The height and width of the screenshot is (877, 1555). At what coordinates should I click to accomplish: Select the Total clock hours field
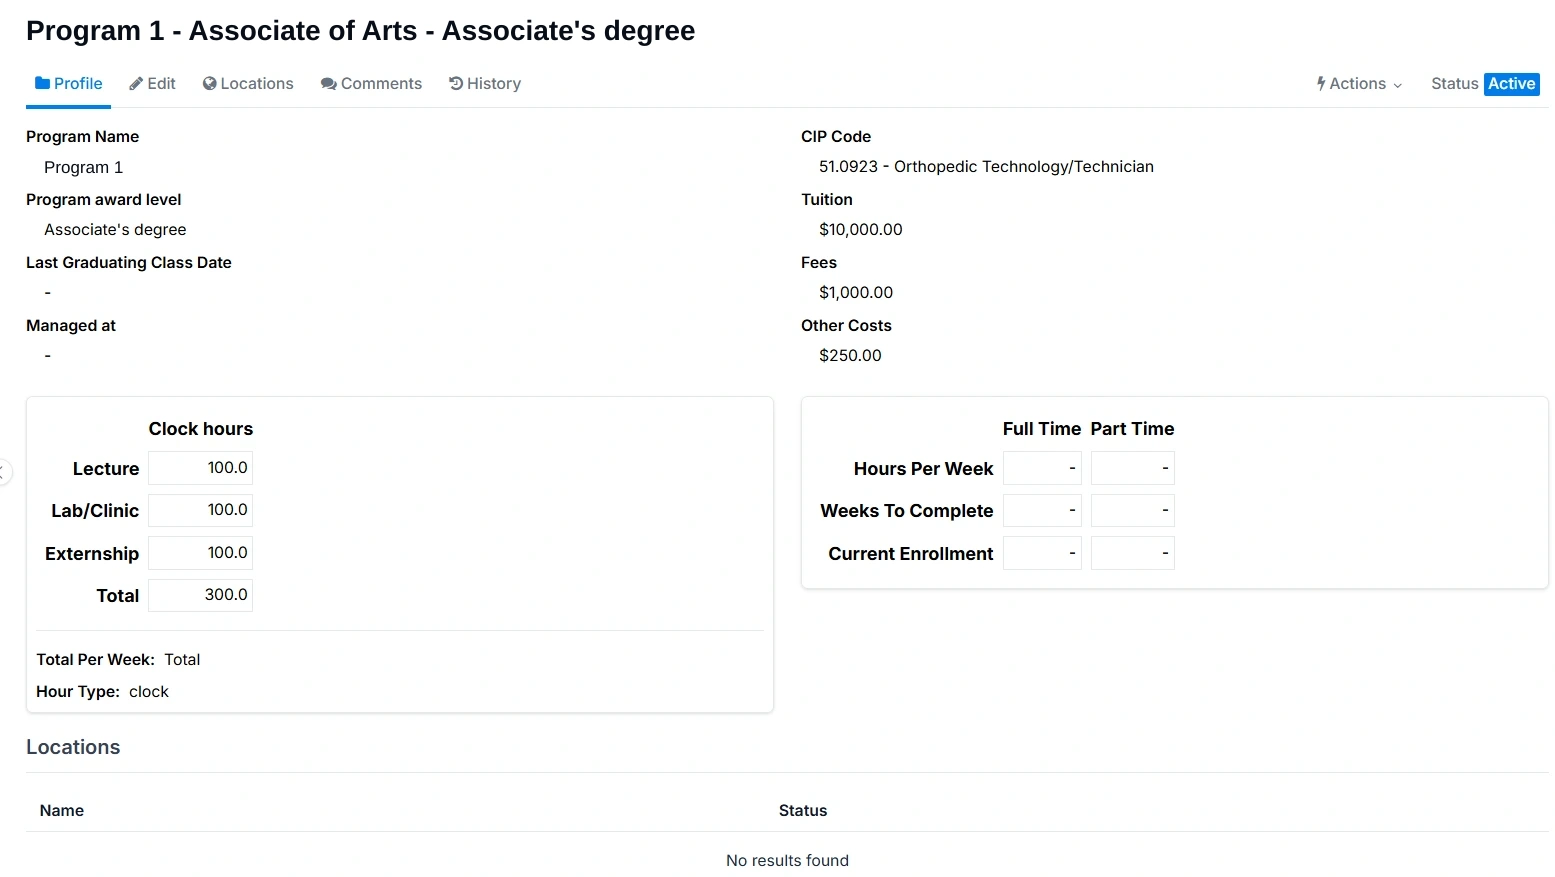coord(200,595)
